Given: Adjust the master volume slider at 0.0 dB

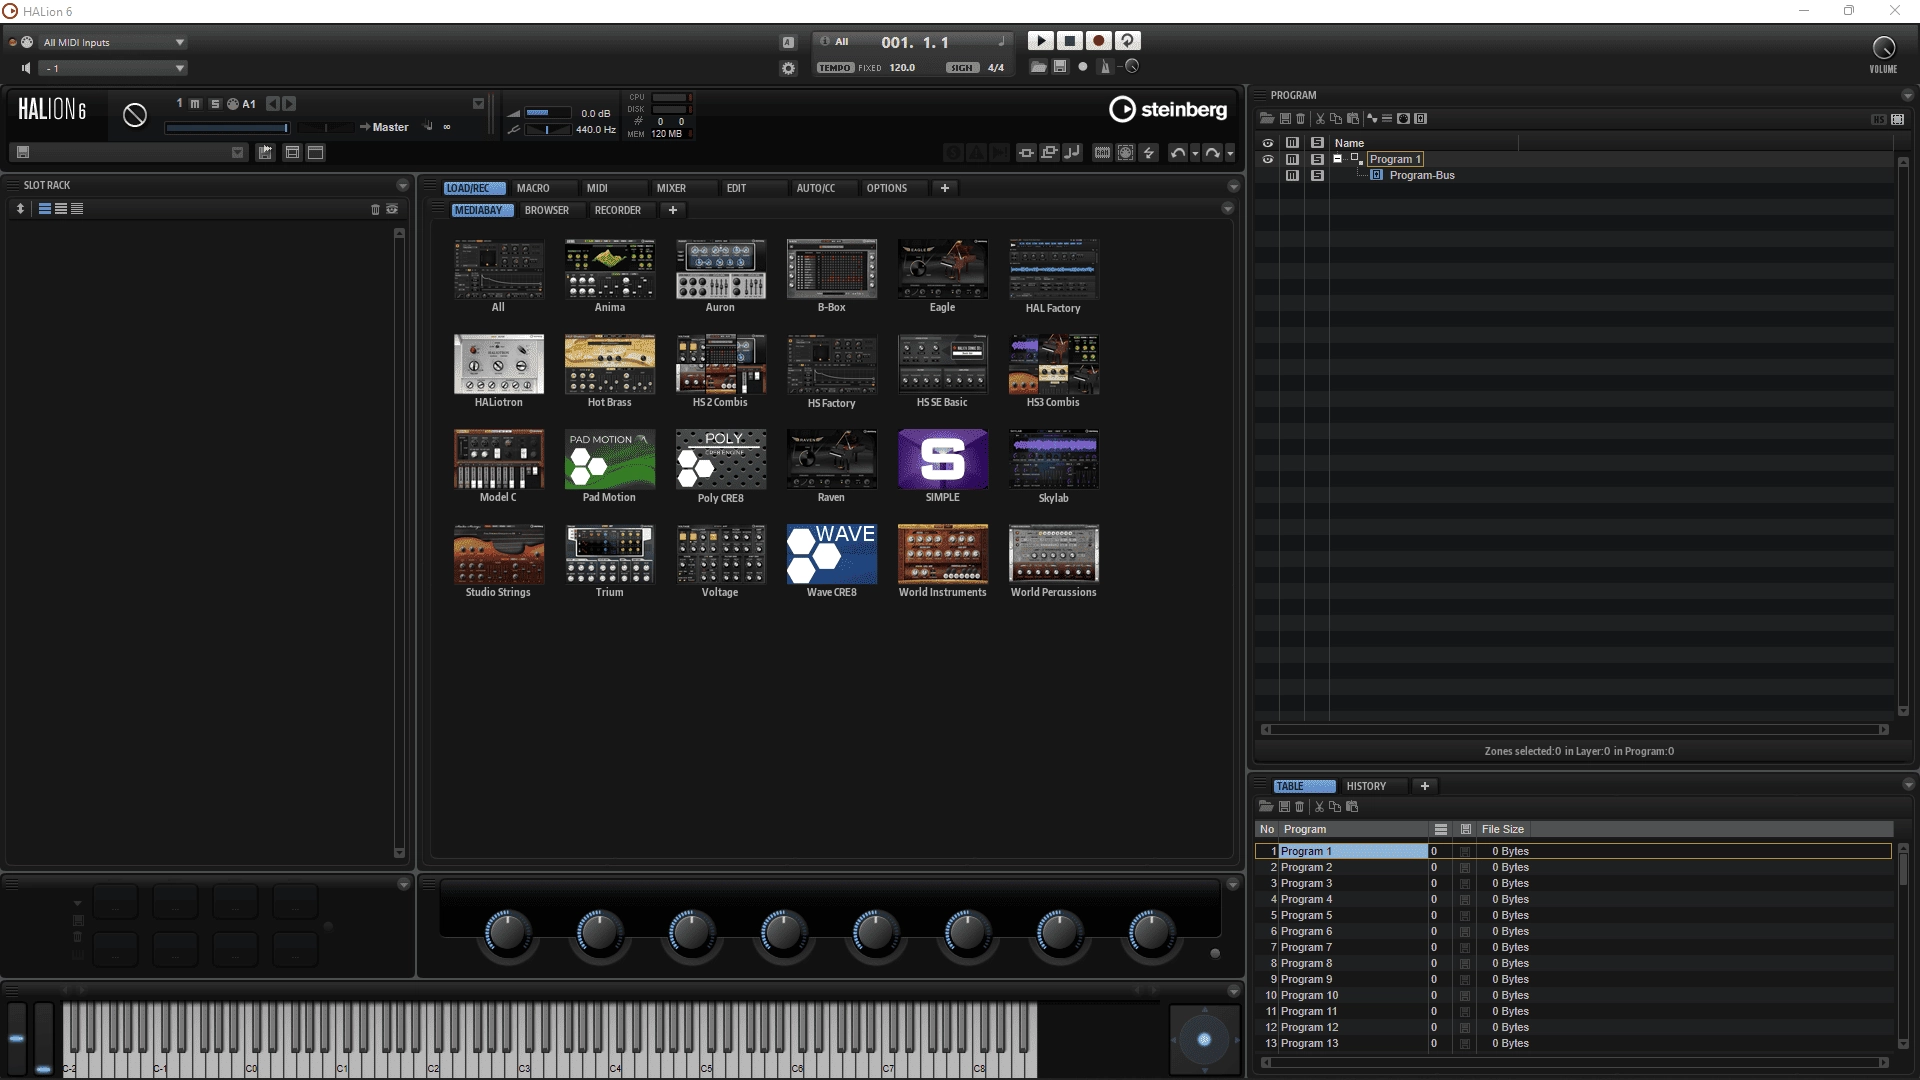Looking at the screenshot, I should click(x=548, y=113).
